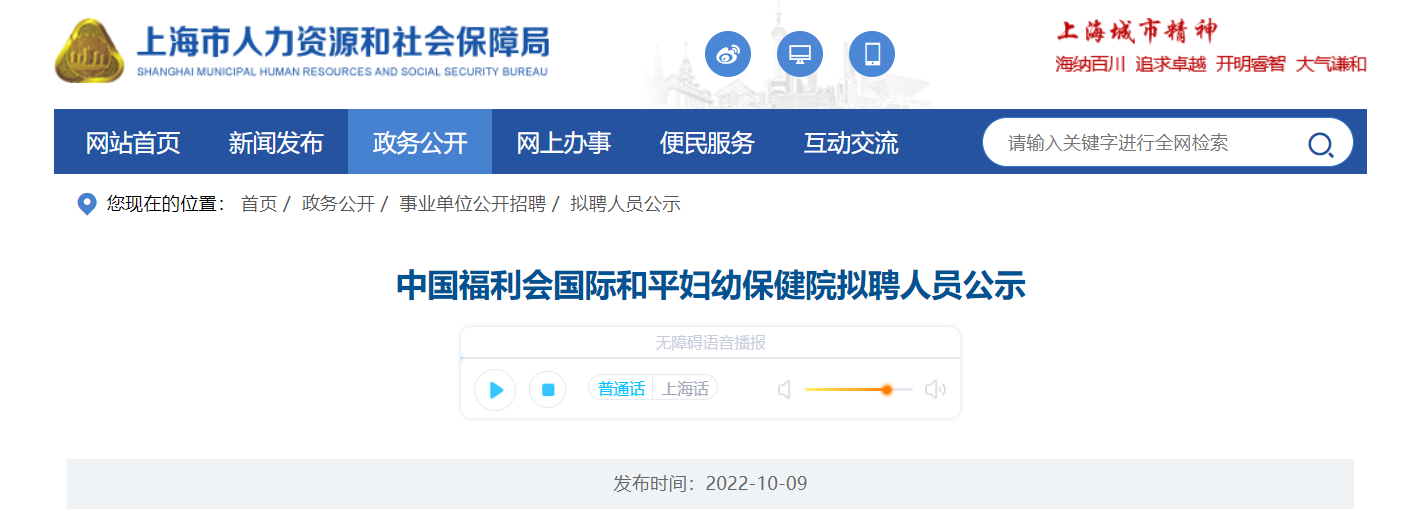Click the 上海城市精神 slogan banner
Image resolution: width=1410 pixels, height=526 pixels.
click(1210, 48)
